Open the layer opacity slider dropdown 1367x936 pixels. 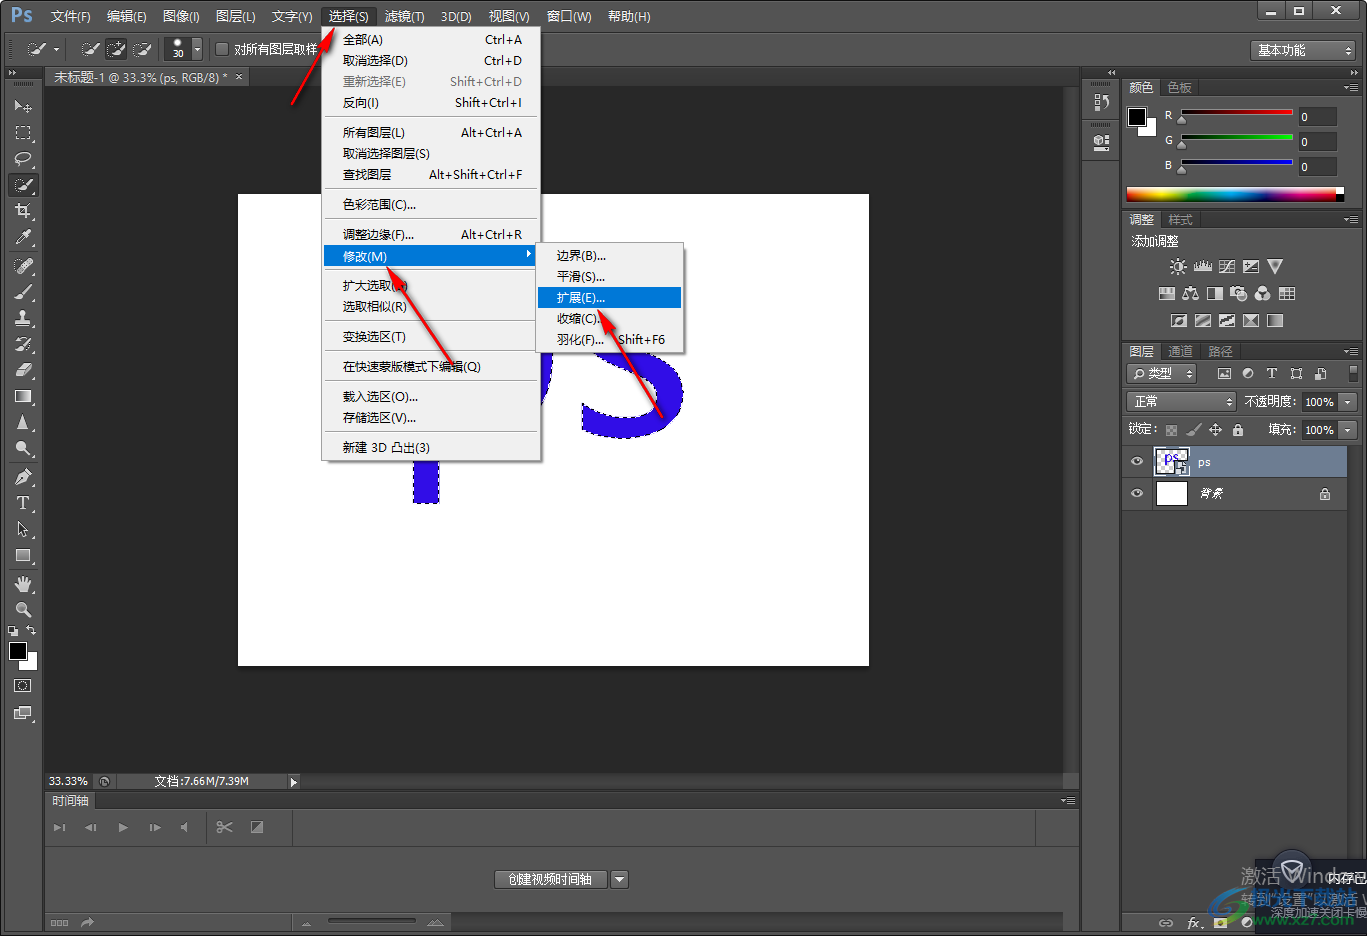(x=1348, y=401)
